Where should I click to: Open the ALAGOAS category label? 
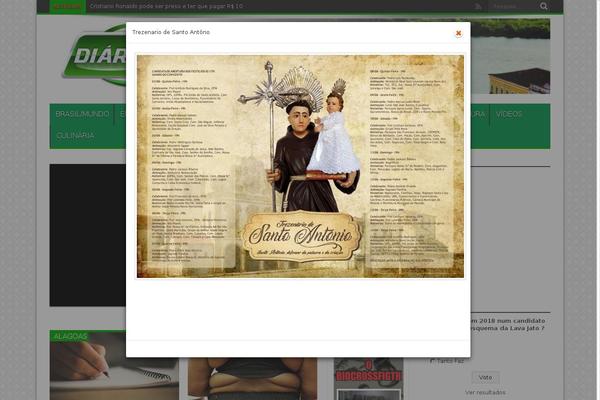[70, 336]
